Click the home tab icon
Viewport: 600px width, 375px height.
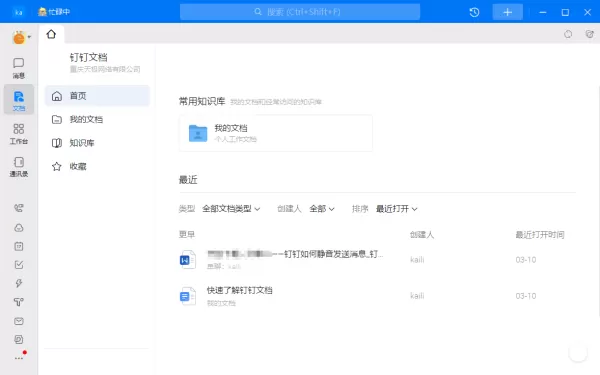click(51, 34)
